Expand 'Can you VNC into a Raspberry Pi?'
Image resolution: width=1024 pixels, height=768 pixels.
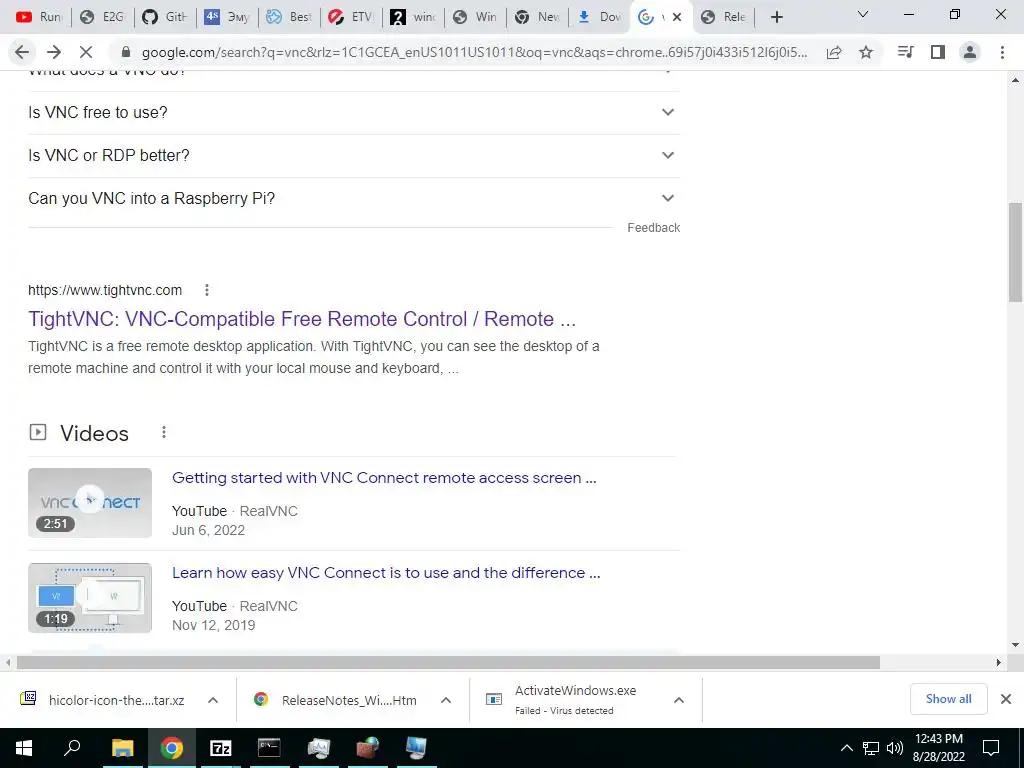353,199
